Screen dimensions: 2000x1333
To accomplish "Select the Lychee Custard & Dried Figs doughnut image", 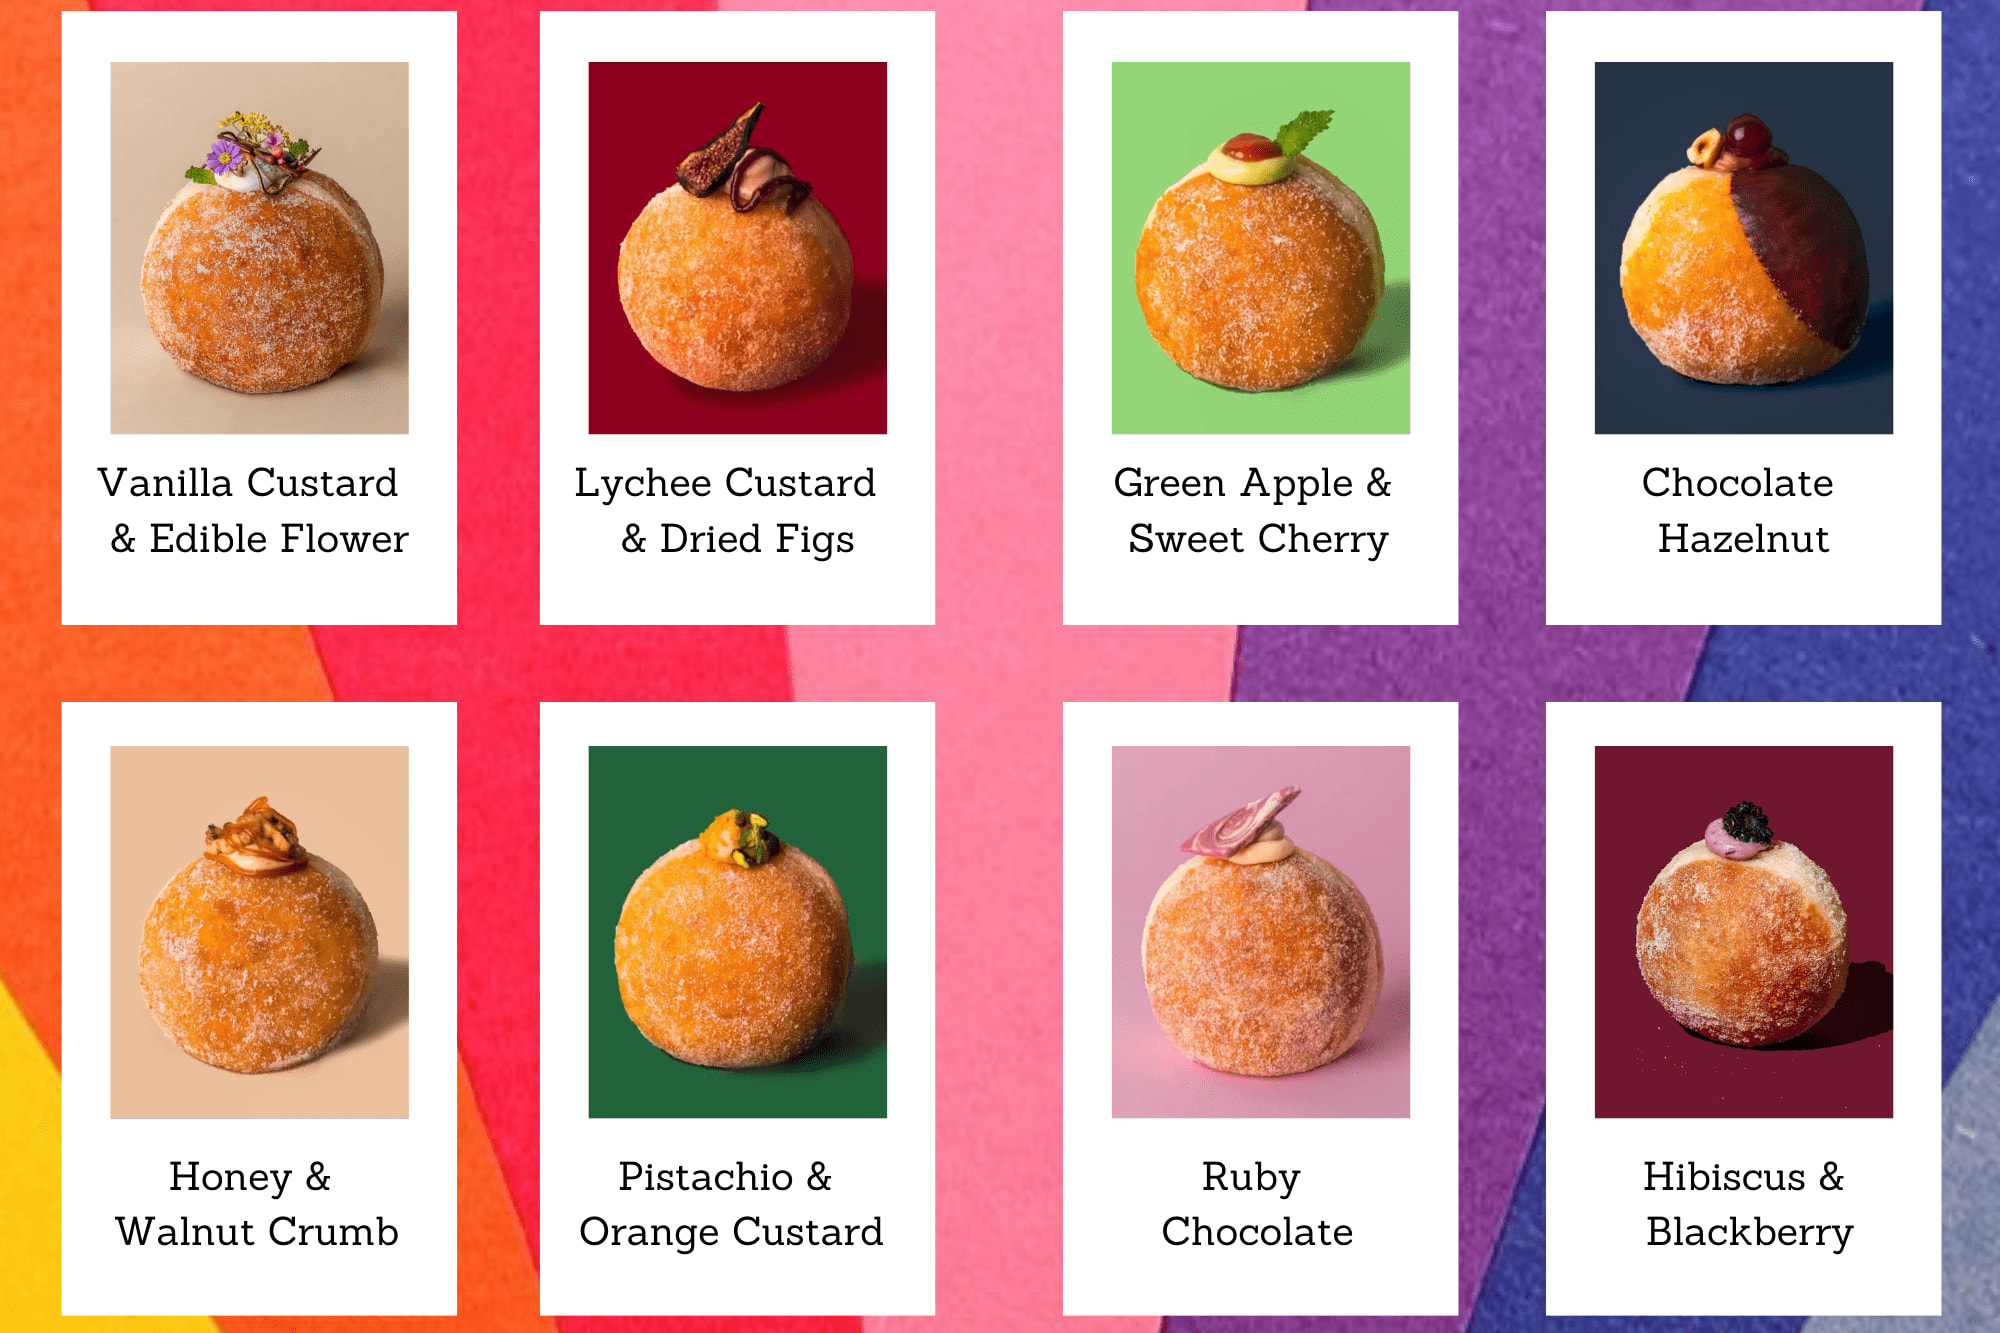I will tap(737, 248).
